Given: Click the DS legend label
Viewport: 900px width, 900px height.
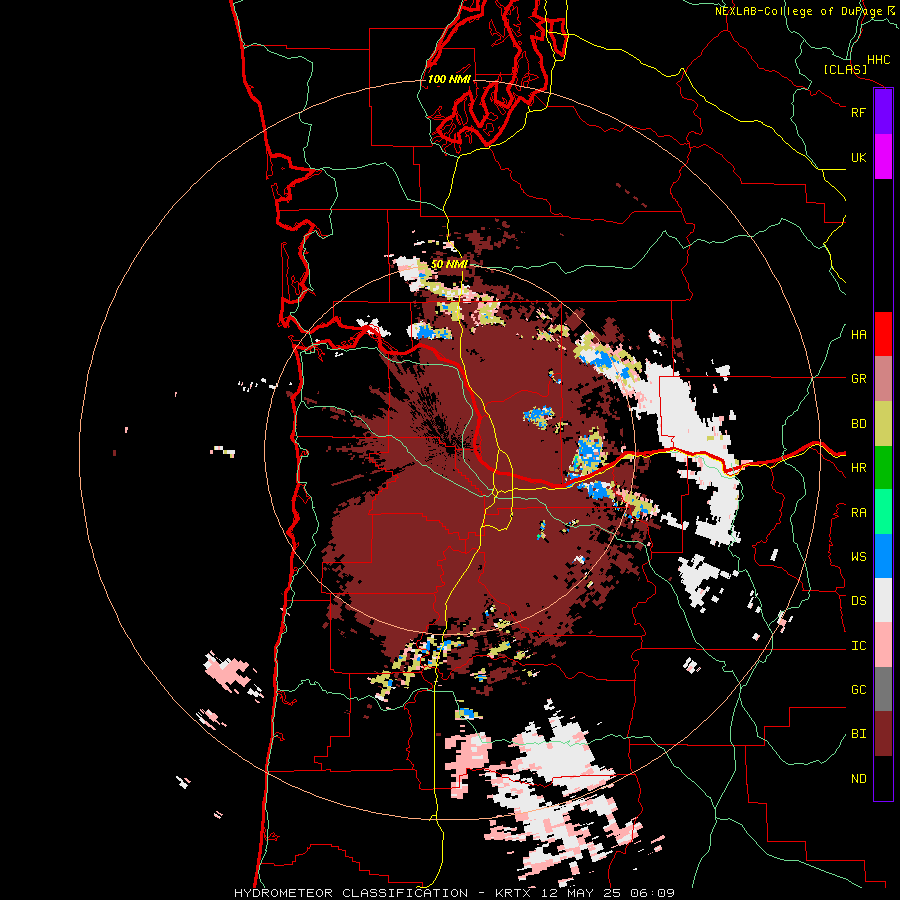Looking at the screenshot, I should (x=858, y=601).
